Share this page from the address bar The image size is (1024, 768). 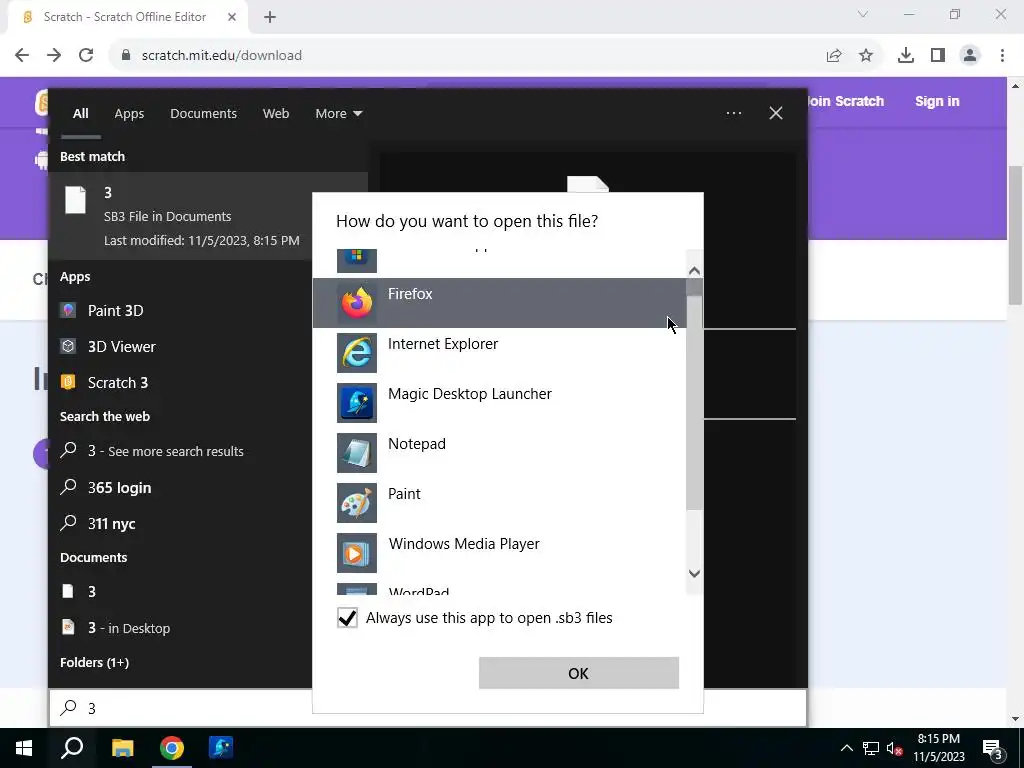834,56
